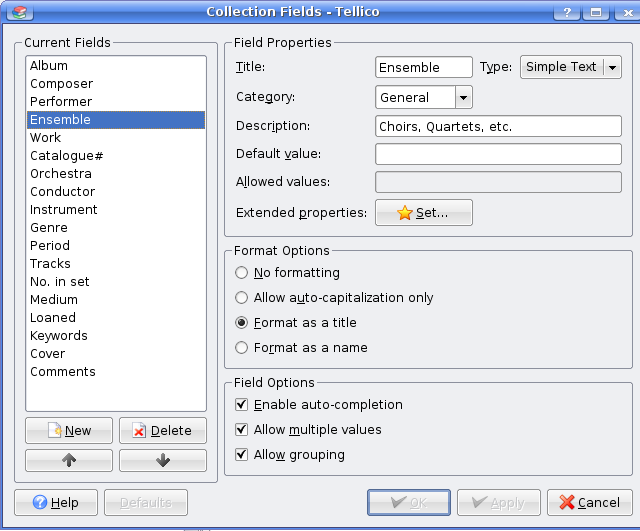640x531 pixels.
Task: Click the Tellico window menu icon
Action: tap(18, 12)
